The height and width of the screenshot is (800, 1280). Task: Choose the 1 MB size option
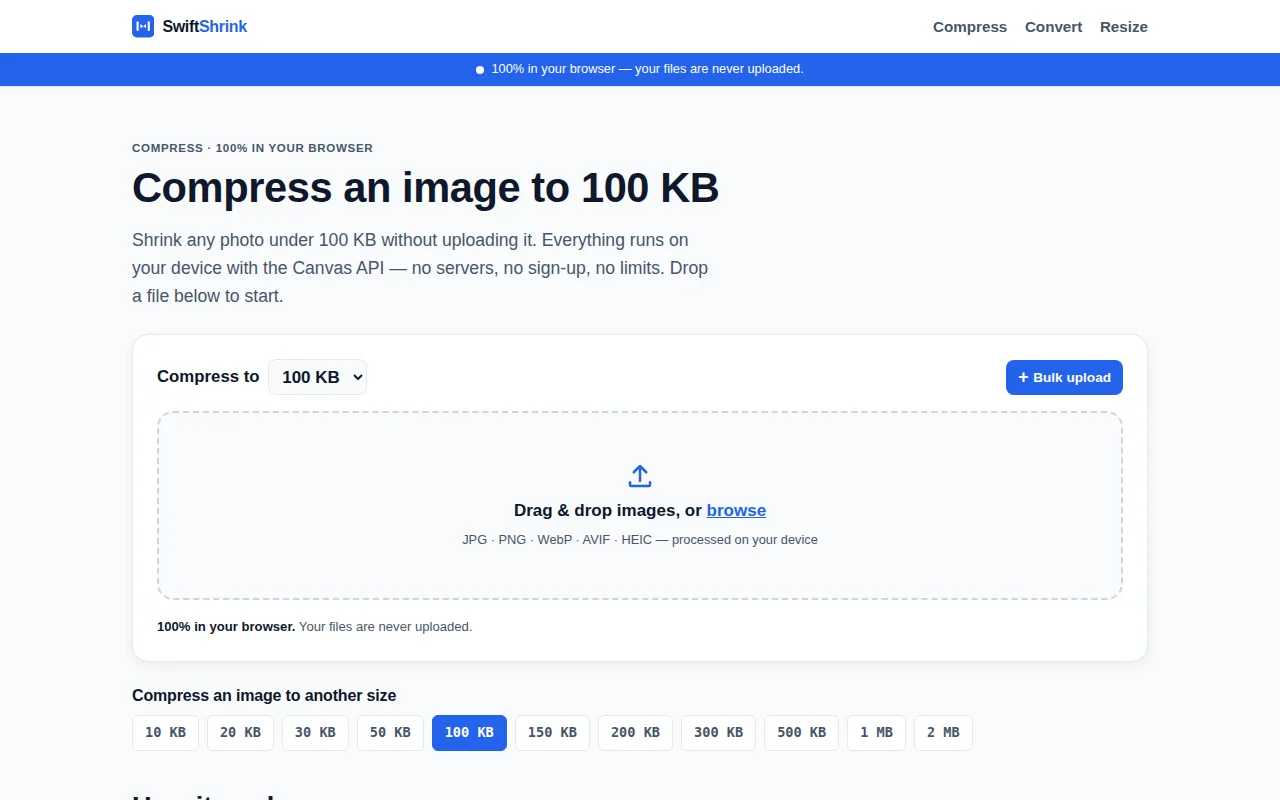[876, 732]
